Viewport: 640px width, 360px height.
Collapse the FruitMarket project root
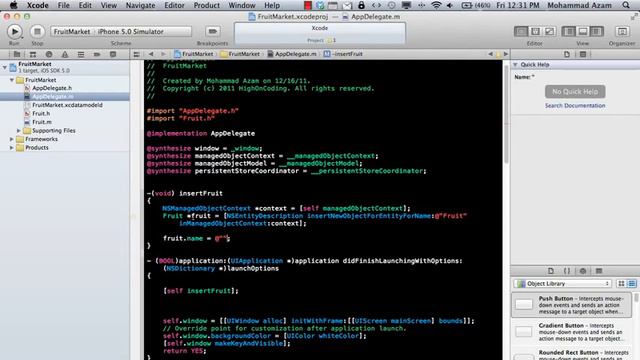point(5,67)
